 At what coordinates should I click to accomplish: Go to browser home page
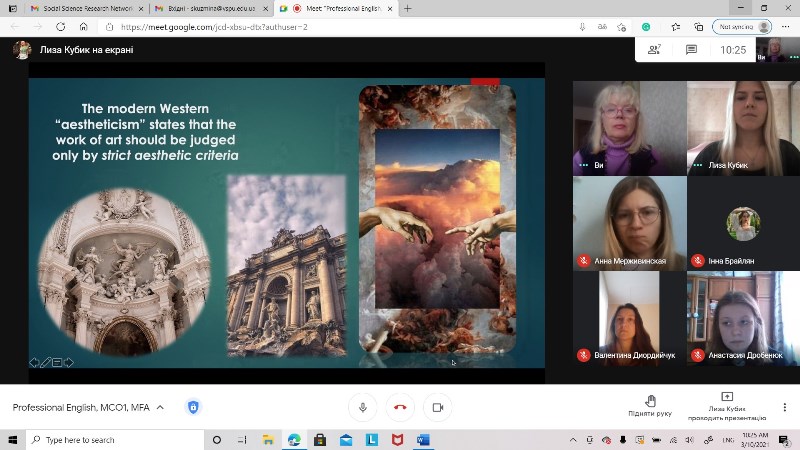coord(84,27)
